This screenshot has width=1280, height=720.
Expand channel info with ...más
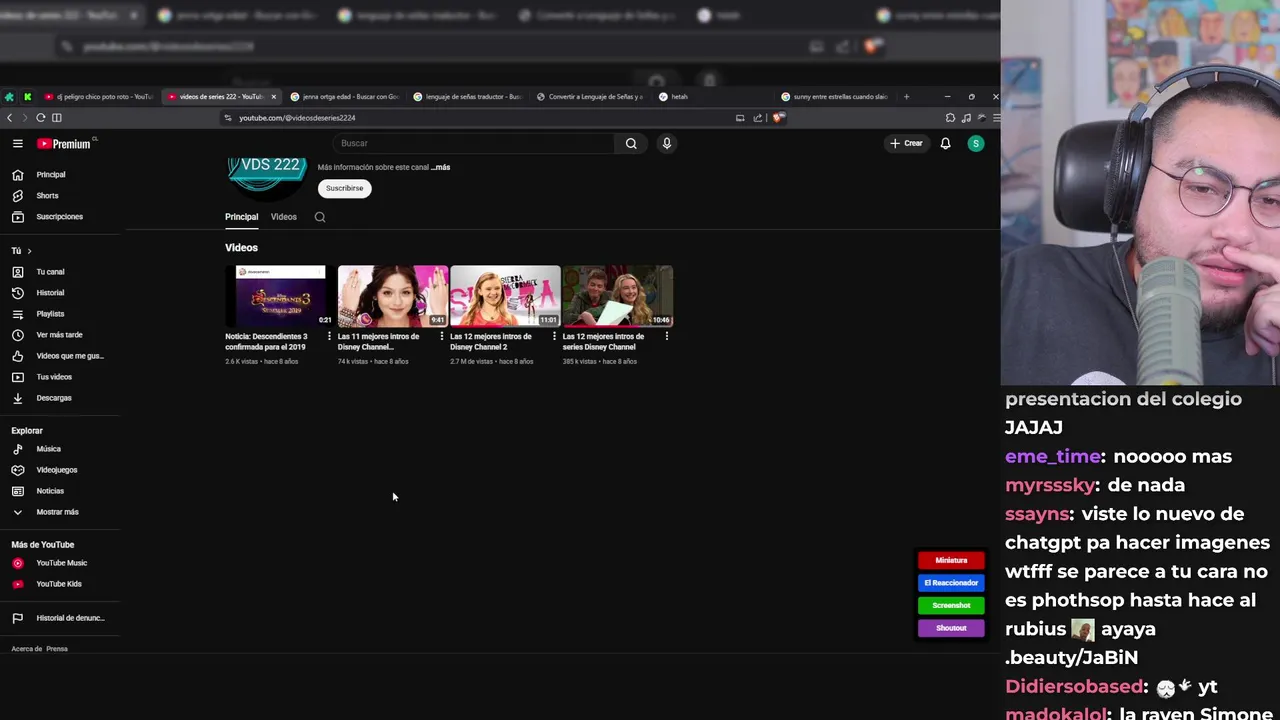[x=440, y=167]
